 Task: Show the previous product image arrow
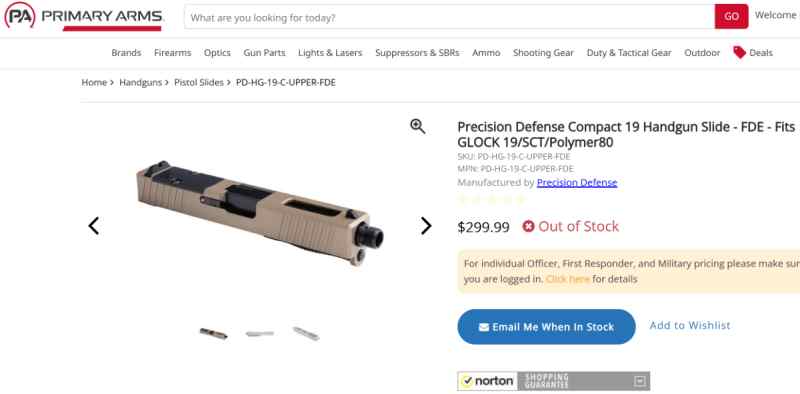(93, 226)
